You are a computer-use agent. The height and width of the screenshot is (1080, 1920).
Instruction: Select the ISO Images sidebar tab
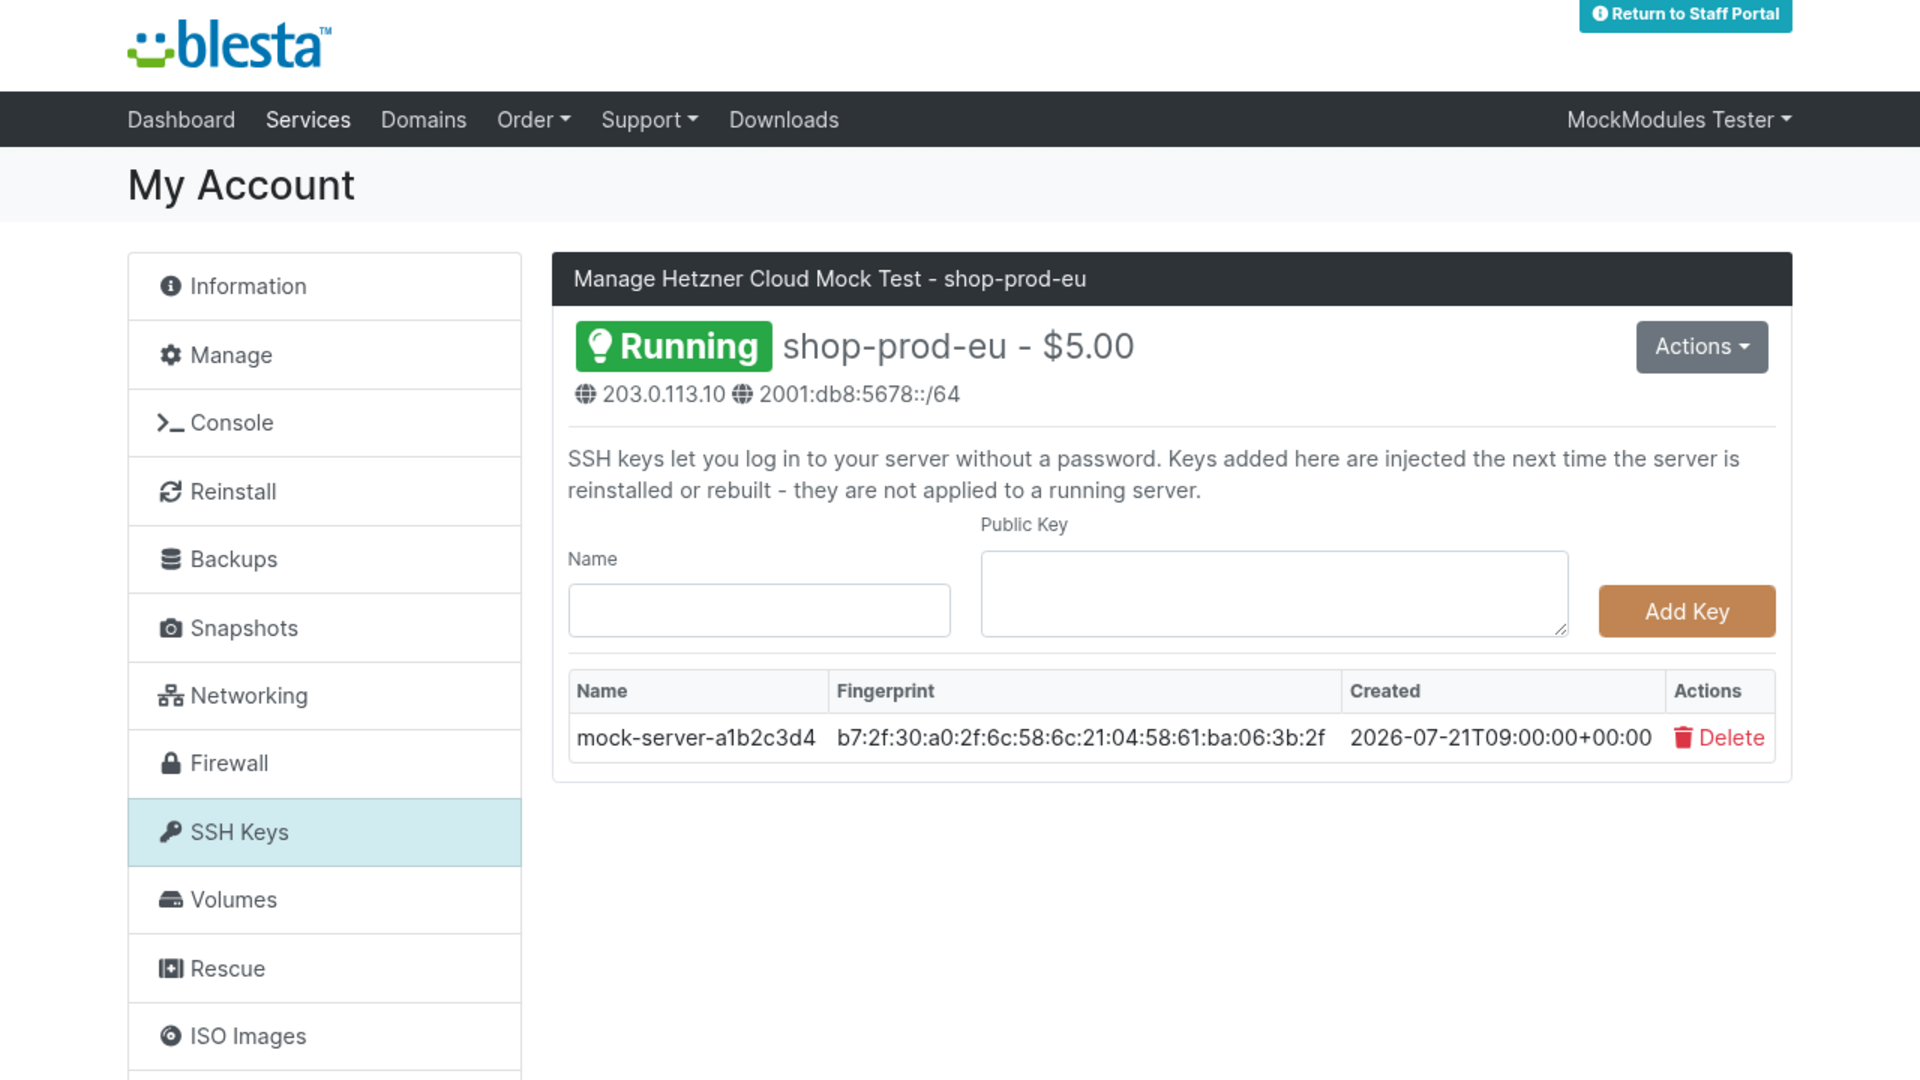click(x=325, y=1037)
